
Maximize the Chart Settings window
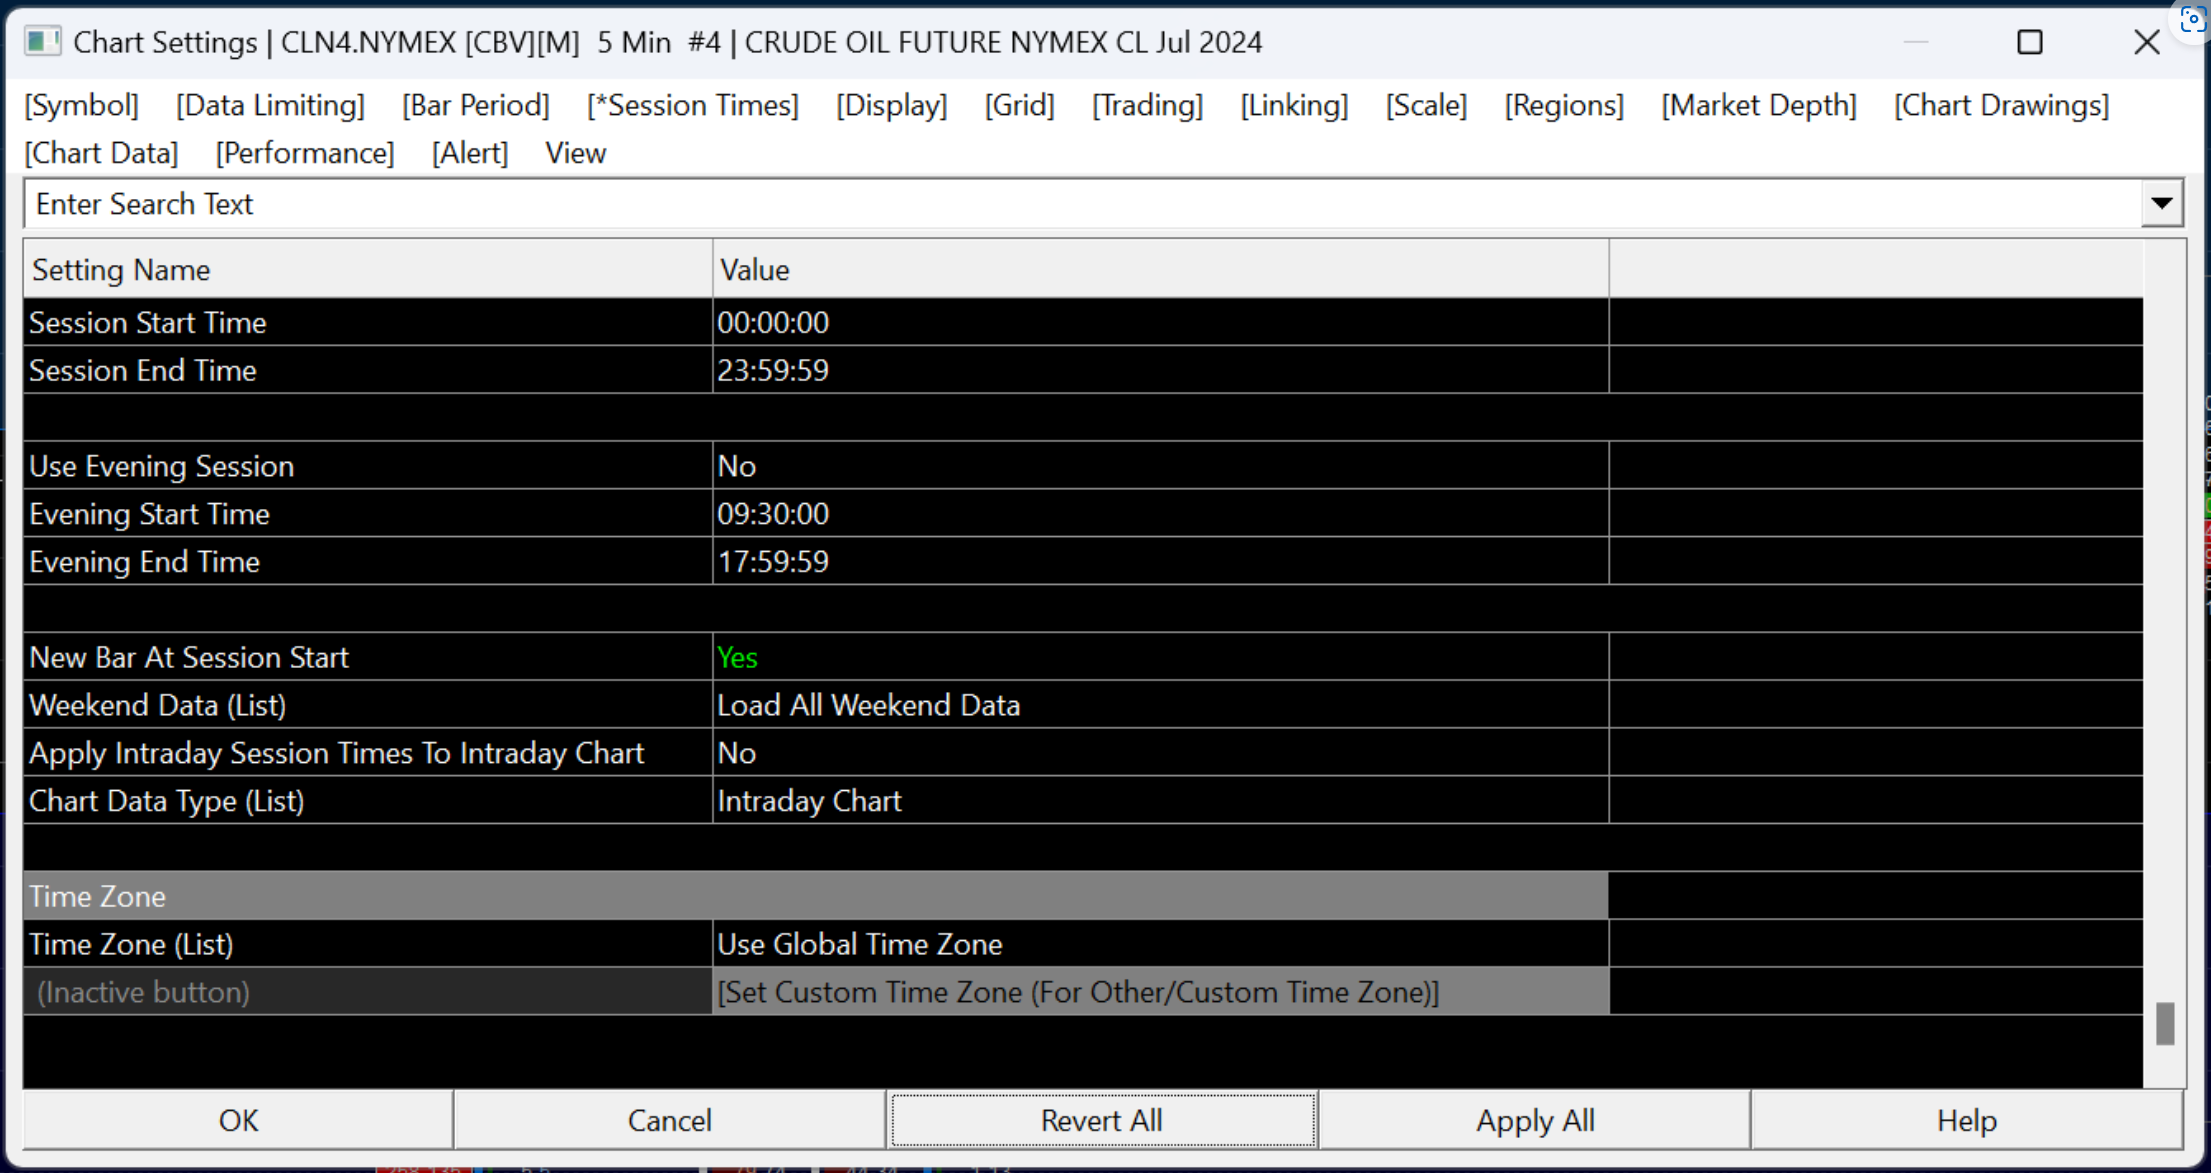(x=2029, y=42)
